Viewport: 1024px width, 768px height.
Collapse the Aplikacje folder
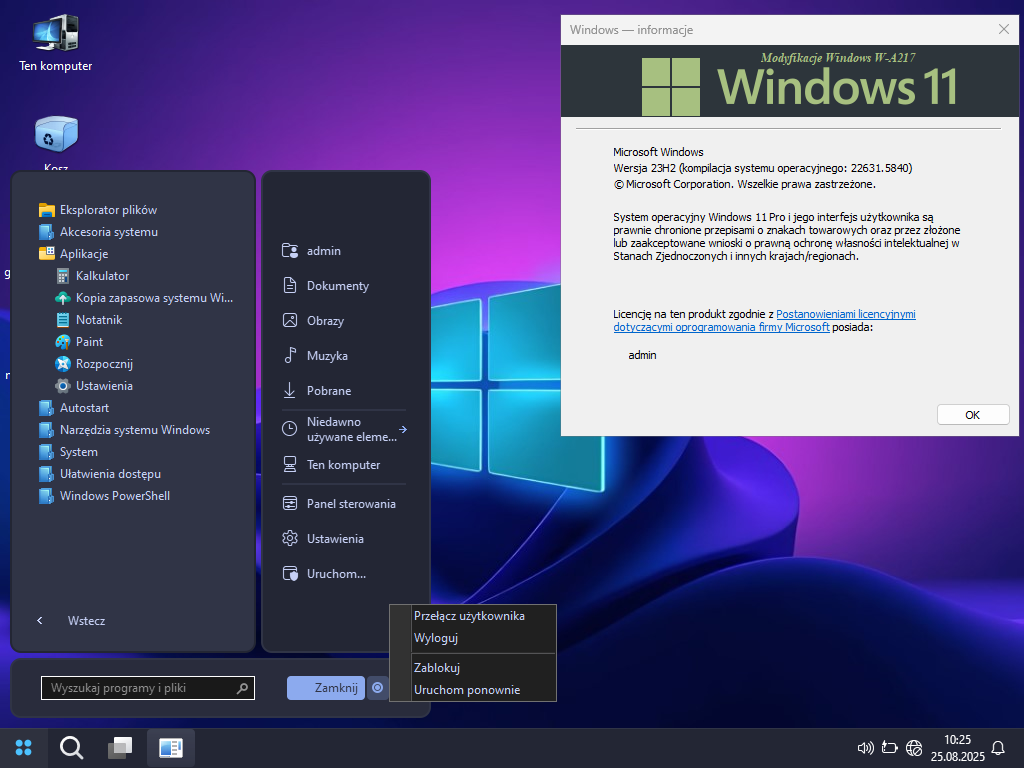83,254
